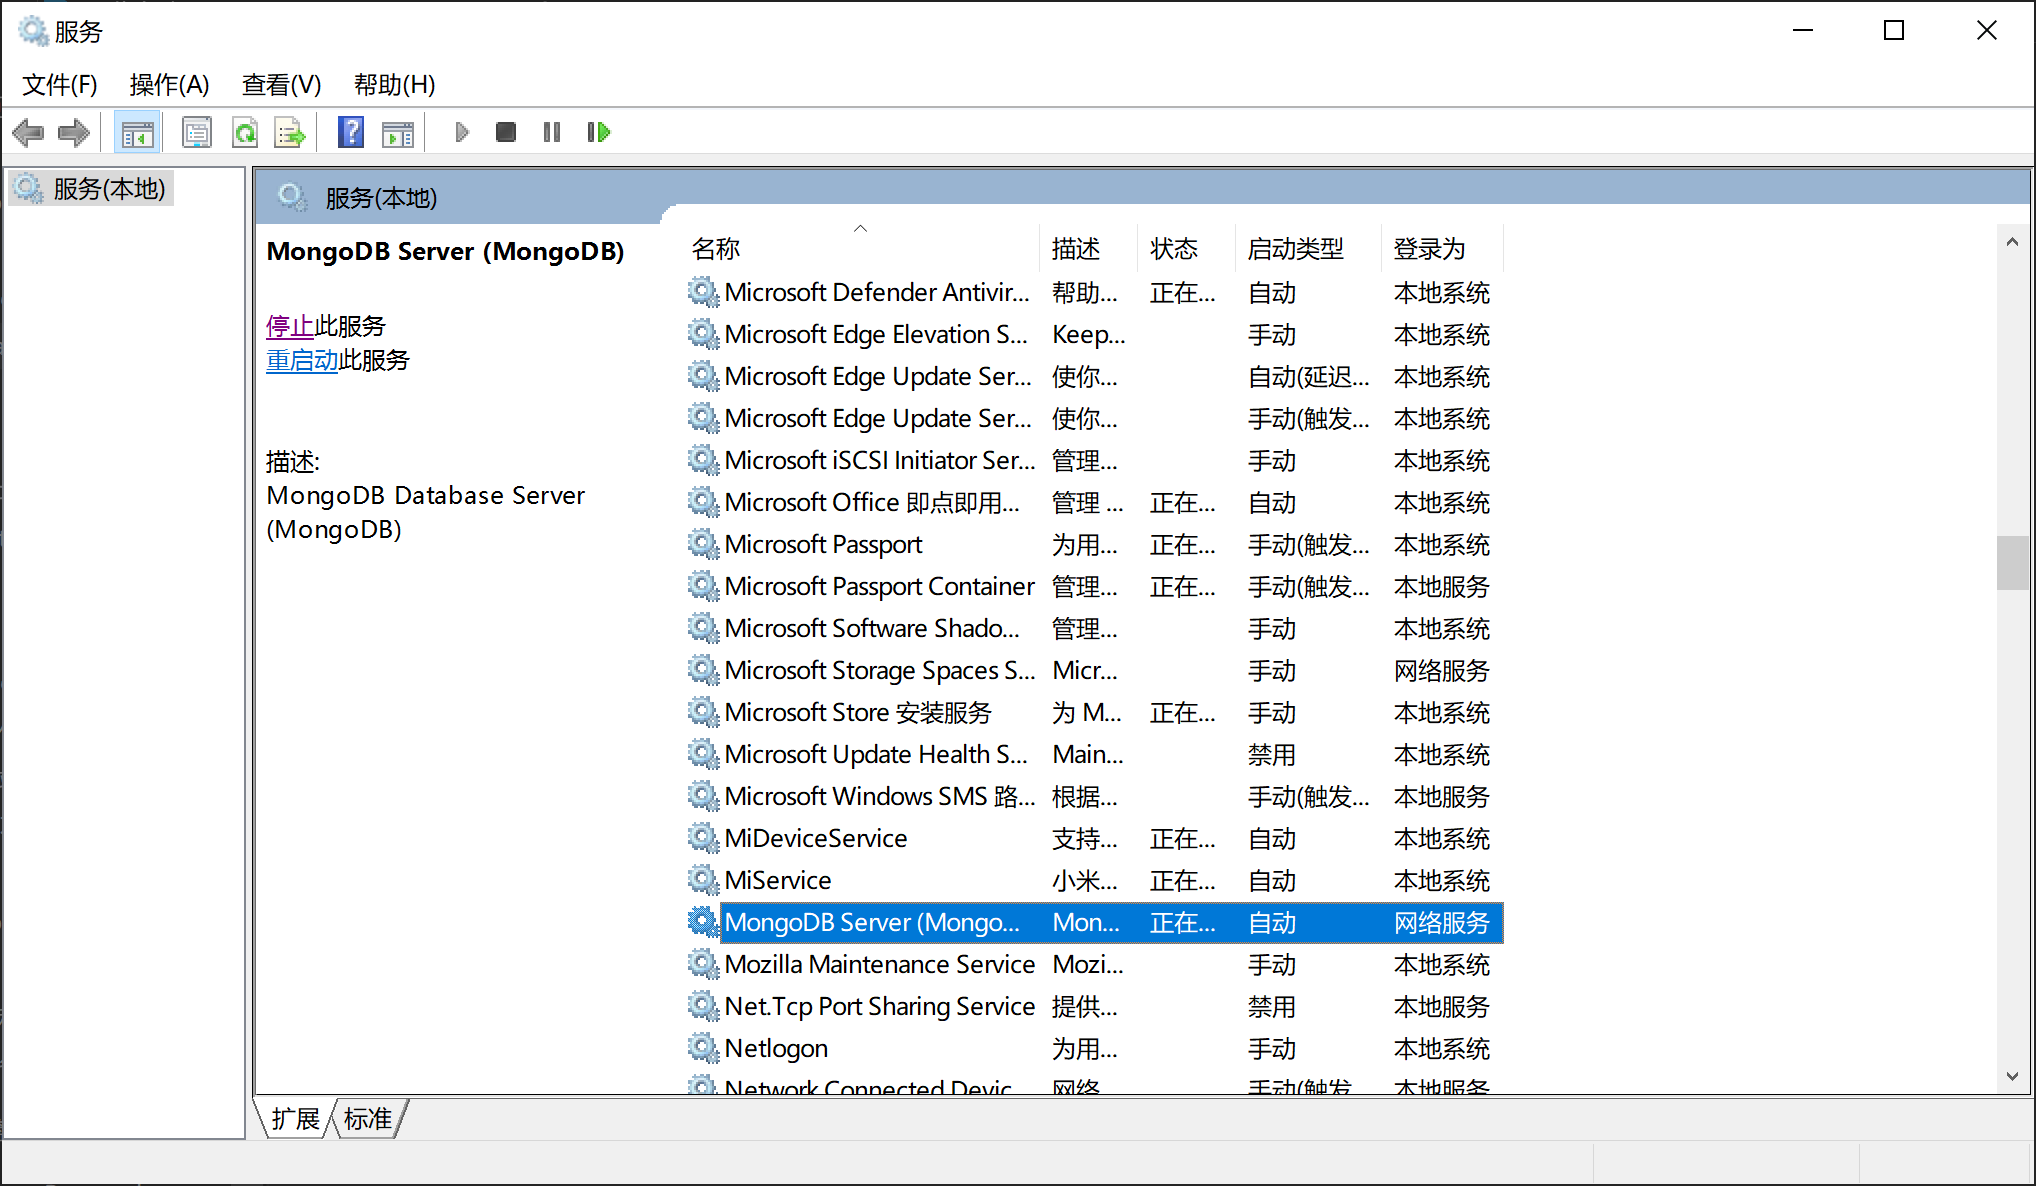Image resolution: width=2036 pixels, height=1186 pixels.
Task: Click the 服务 app icon in title bar
Action: 33,31
